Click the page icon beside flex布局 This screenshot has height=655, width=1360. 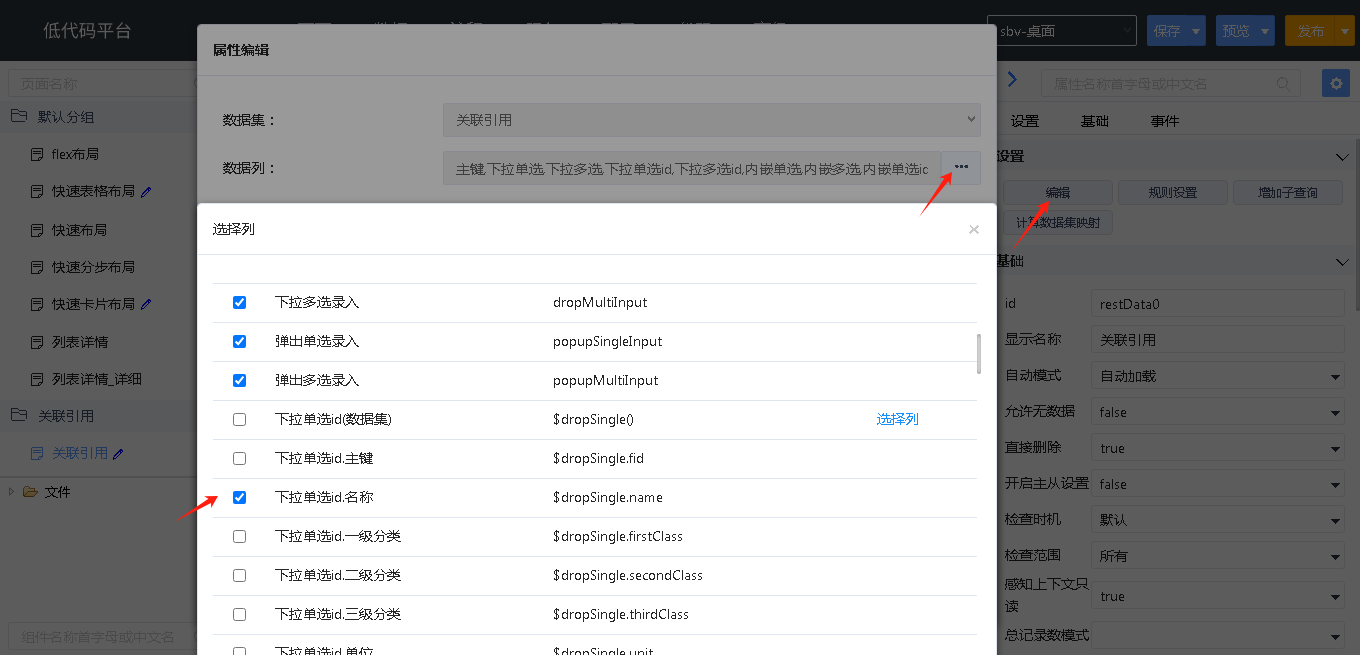[x=37, y=155]
